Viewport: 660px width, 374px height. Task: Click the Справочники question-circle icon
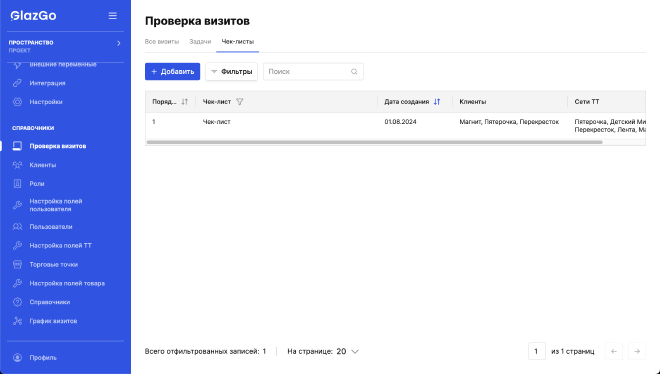click(x=17, y=302)
